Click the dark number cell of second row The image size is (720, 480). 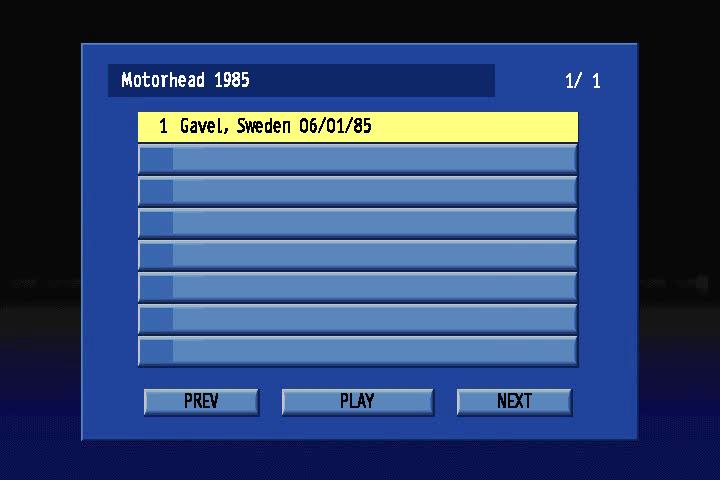(x=156, y=159)
